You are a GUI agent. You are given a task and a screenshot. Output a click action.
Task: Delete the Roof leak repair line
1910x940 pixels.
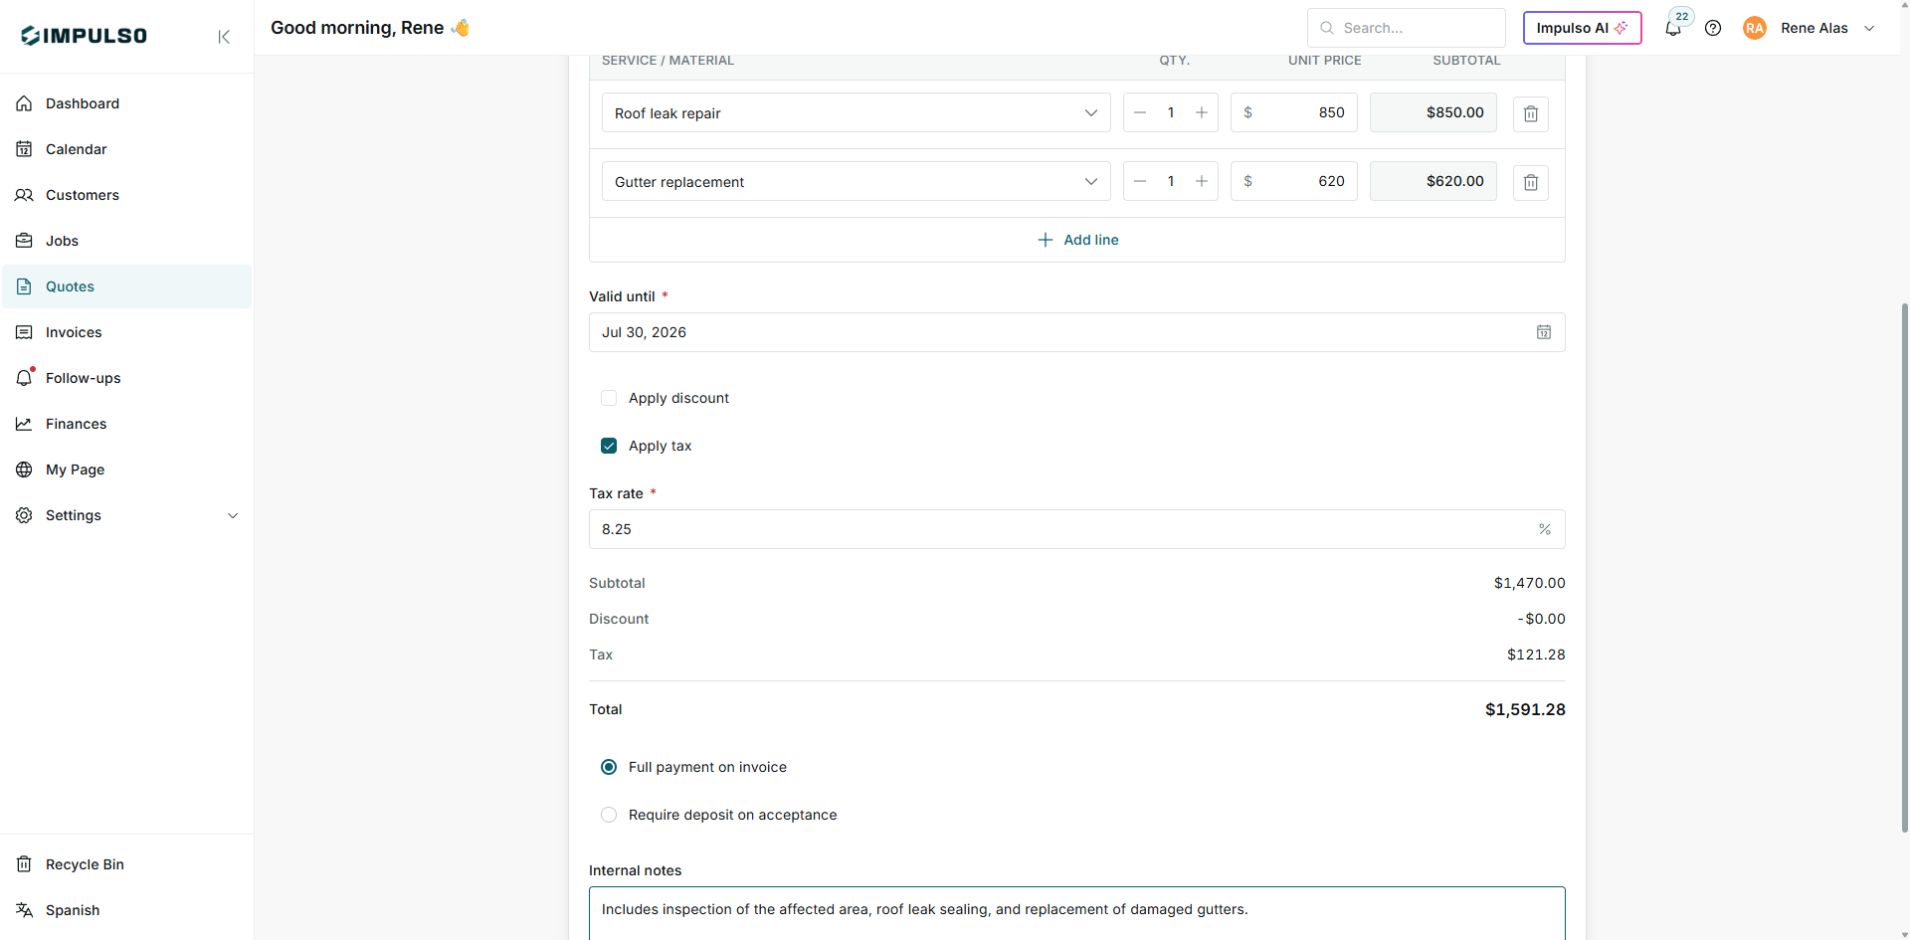click(1530, 113)
